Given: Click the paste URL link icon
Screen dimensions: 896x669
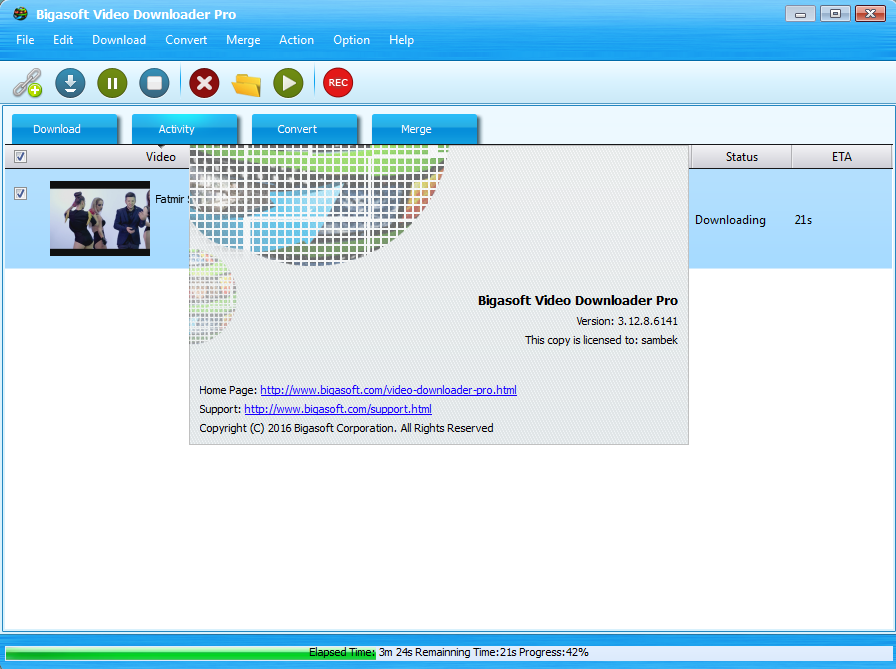Looking at the screenshot, I should 27,83.
